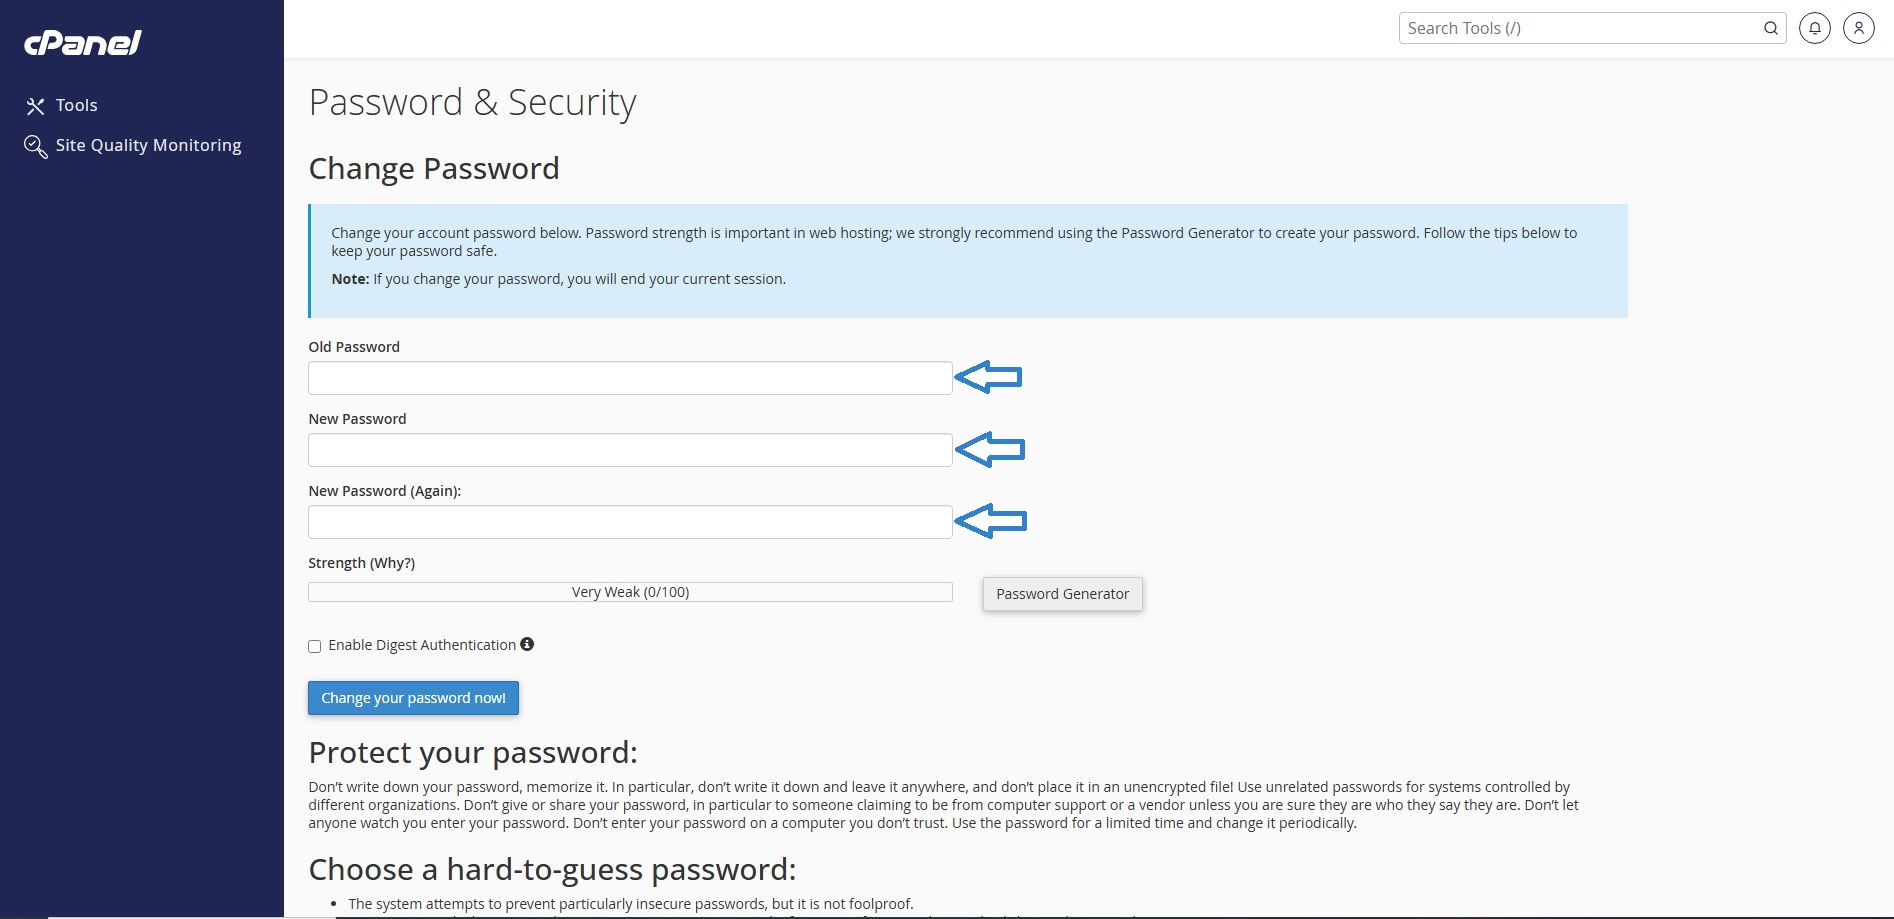Screen dimensions: 1894x919
Task: Click the Old Password label
Action: [x=354, y=347]
